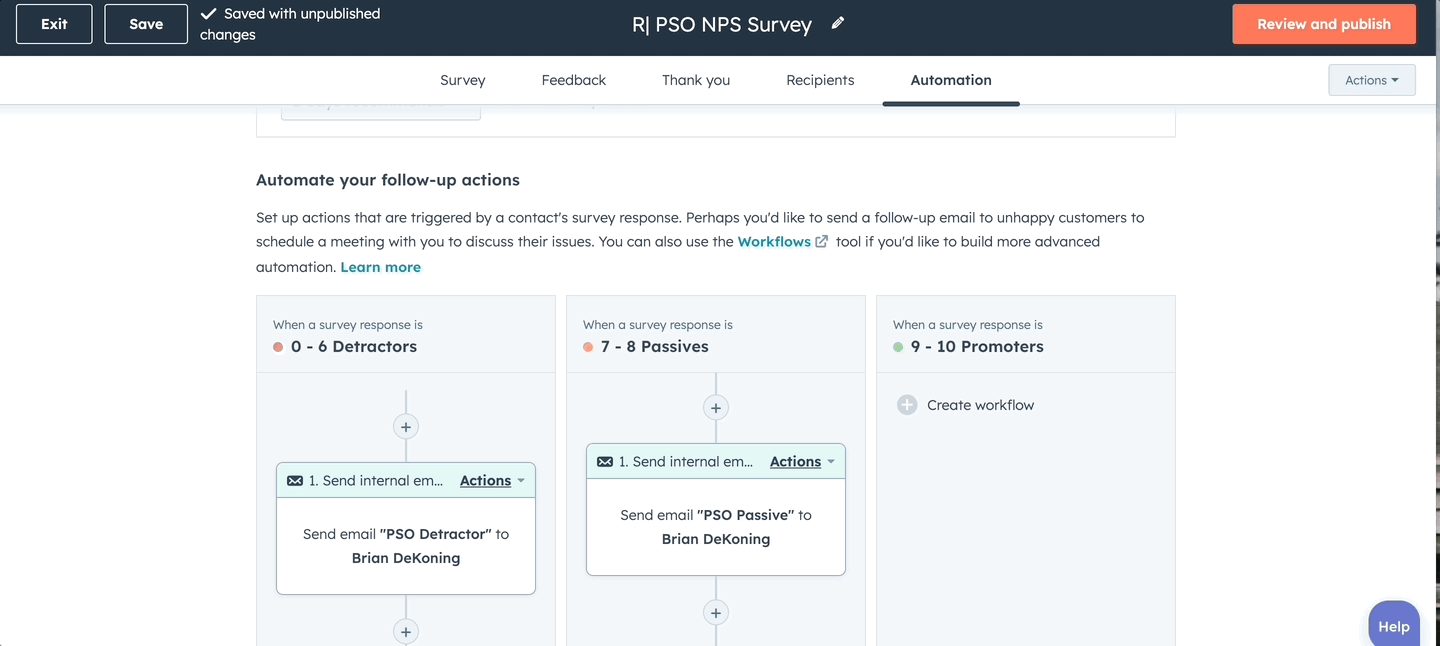Open the Thank you tab
The width and height of the screenshot is (1440, 646).
[696, 80]
